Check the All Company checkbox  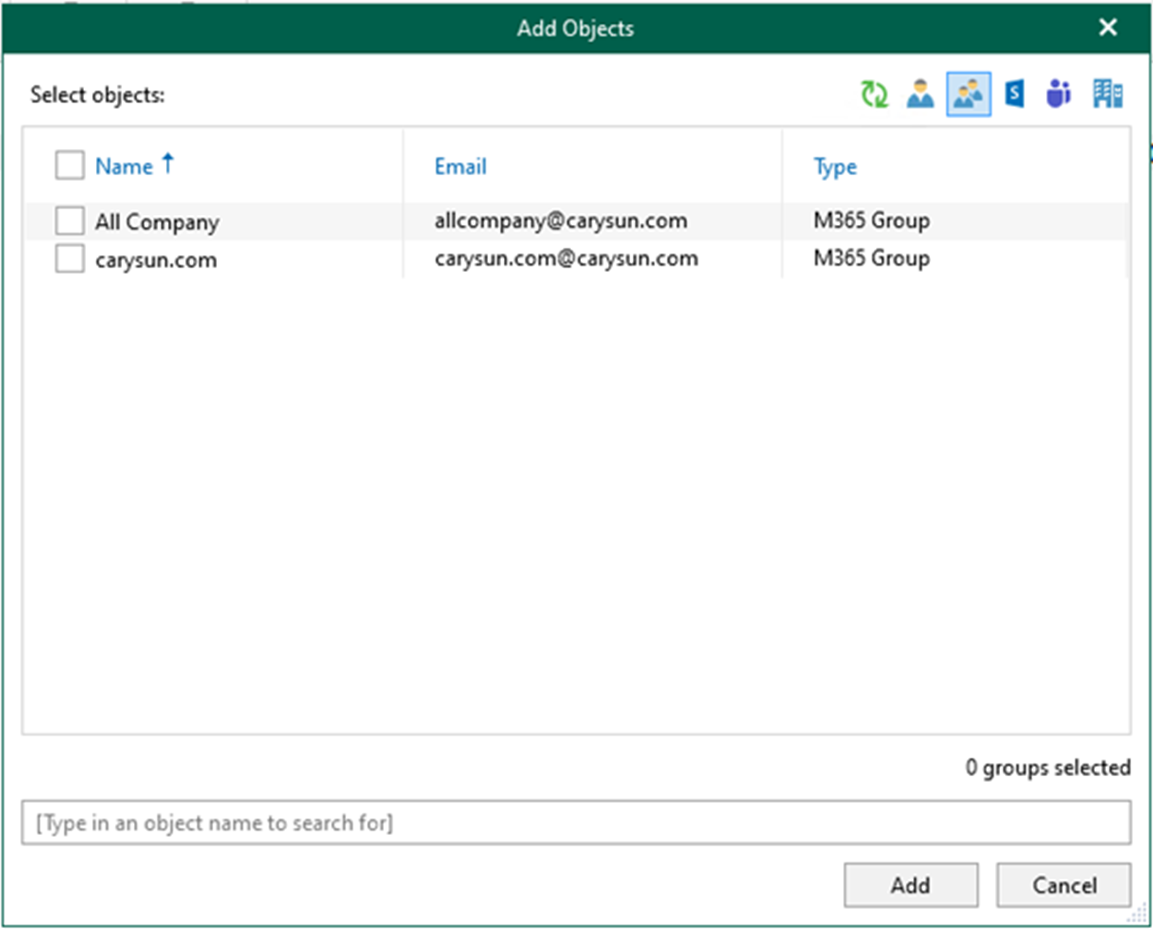[x=69, y=221]
